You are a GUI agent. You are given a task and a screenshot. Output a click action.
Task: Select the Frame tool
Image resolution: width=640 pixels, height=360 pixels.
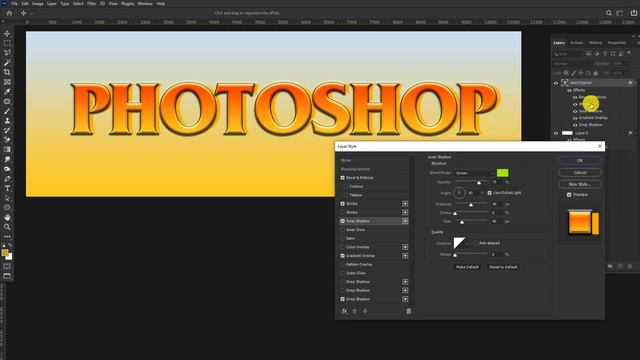click(x=7, y=82)
